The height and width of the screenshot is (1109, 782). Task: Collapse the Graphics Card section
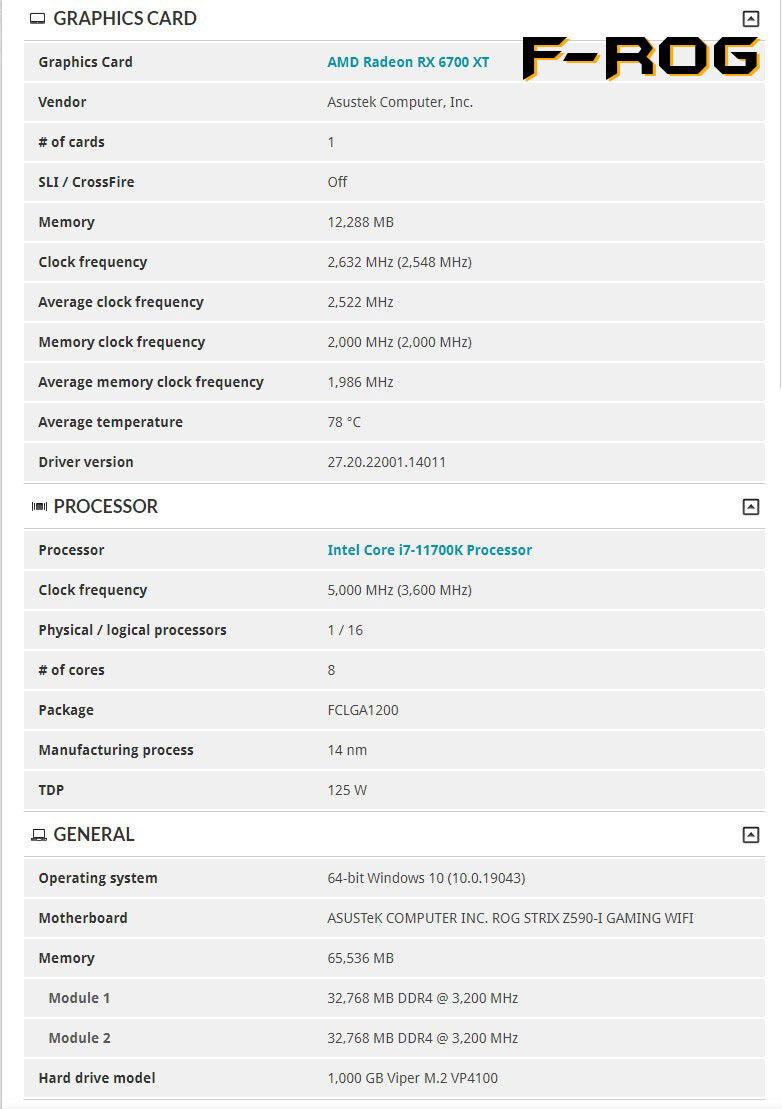click(x=750, y=19)
